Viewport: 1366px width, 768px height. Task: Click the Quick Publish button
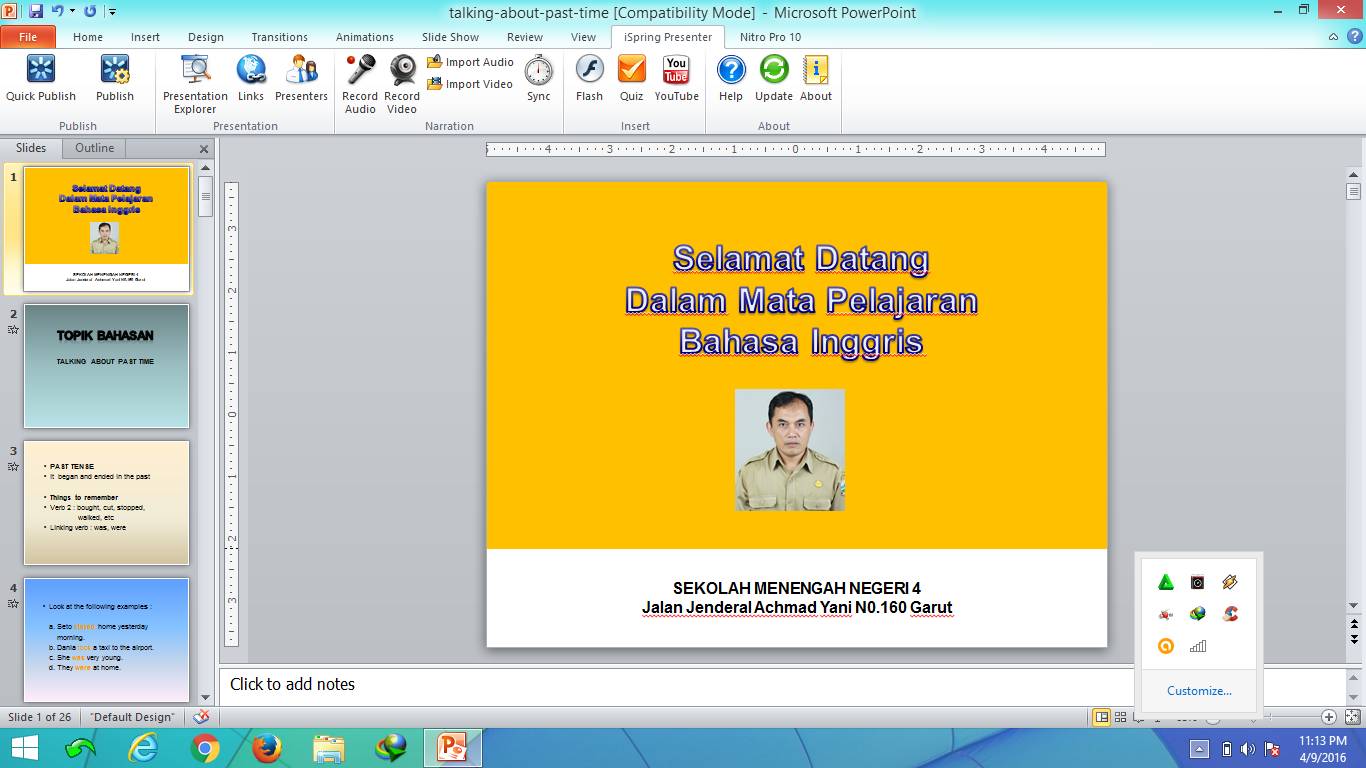coord(40,80)
